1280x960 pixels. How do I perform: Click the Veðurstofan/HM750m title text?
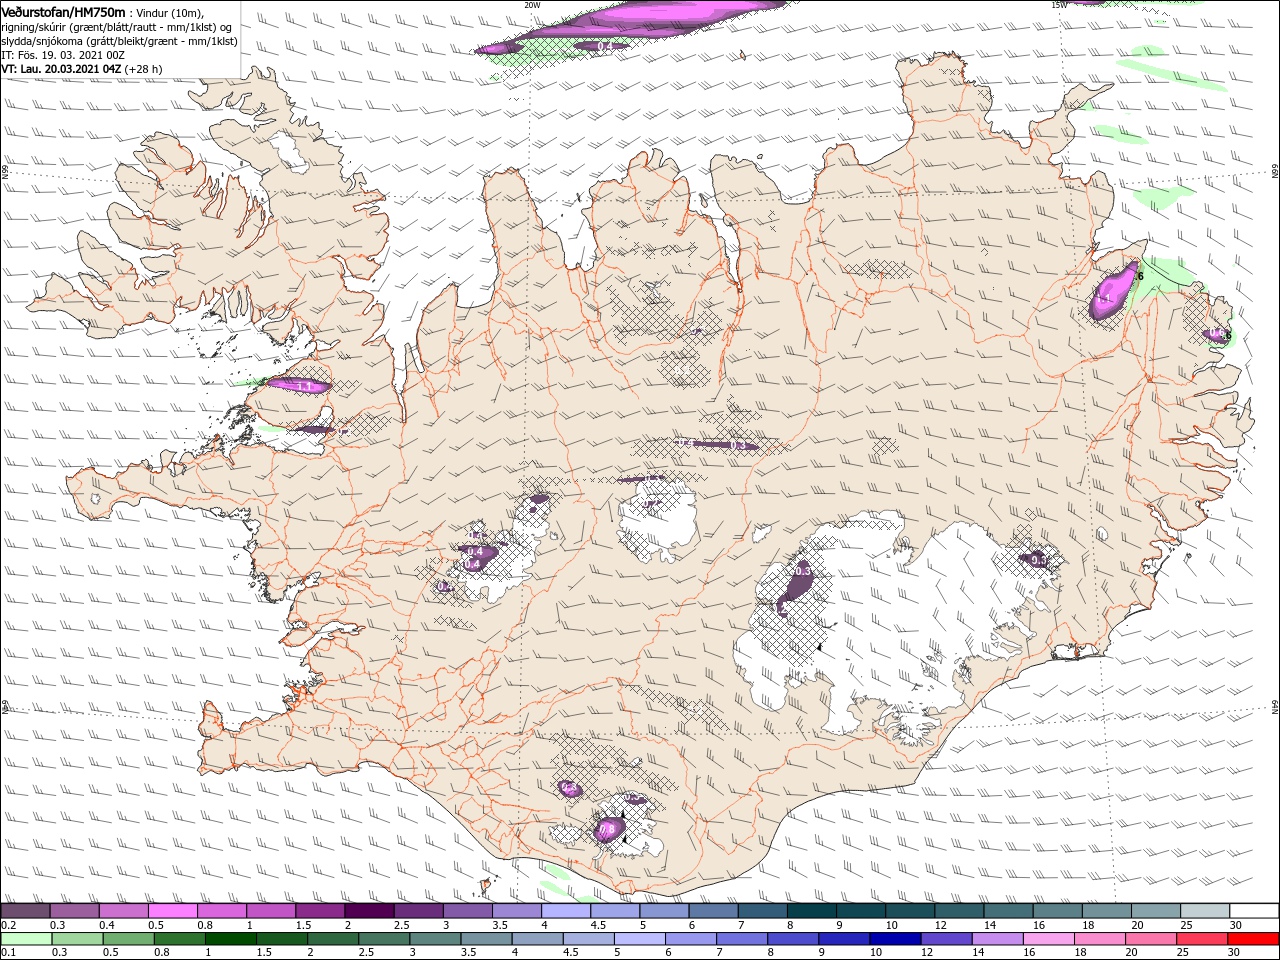point(63,11)
